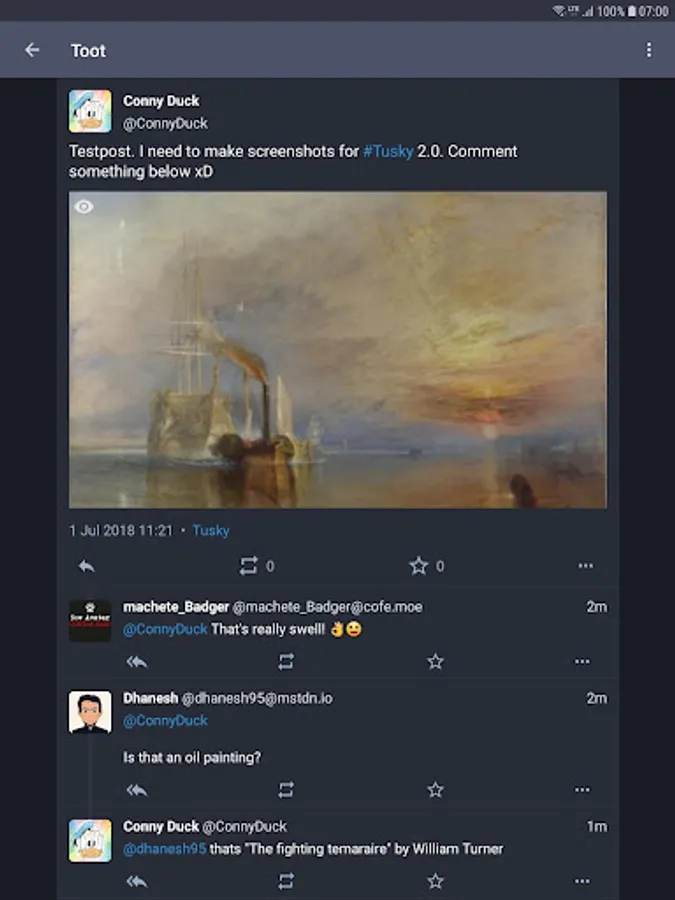Viewport: 675px width, 900px height.
Task: View Dhanesh's profile picture
Action: (x=90, y=712)
